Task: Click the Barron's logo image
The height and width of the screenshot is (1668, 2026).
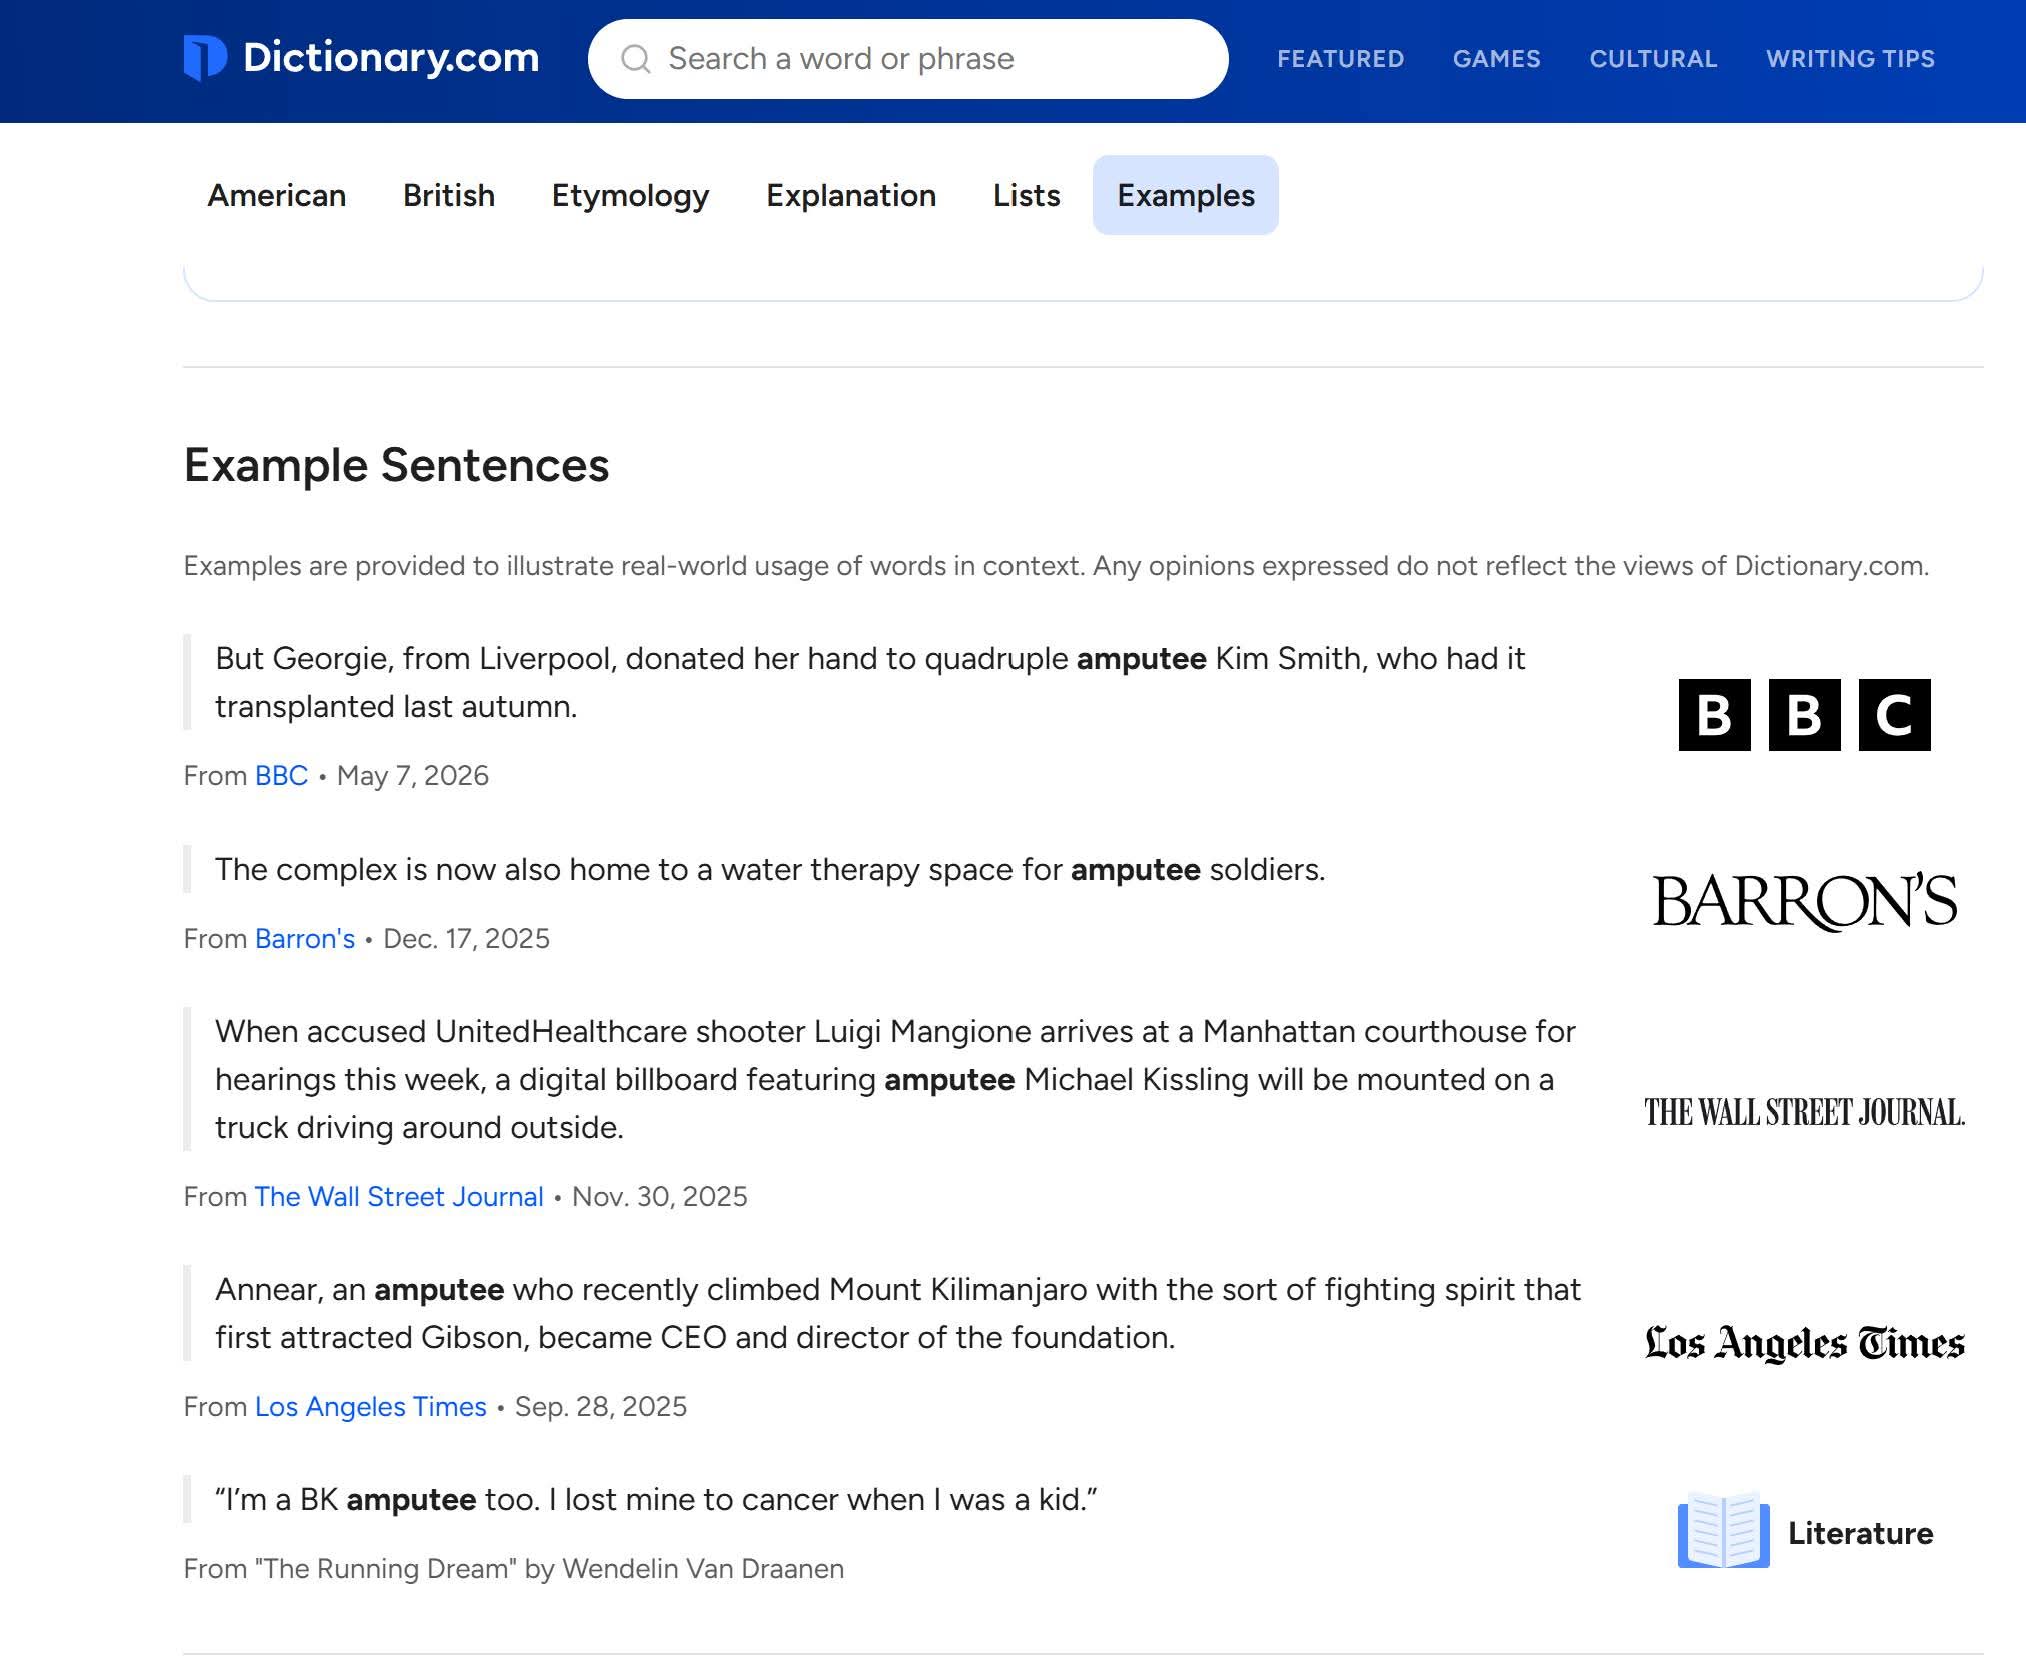Action: [1804, 902]
